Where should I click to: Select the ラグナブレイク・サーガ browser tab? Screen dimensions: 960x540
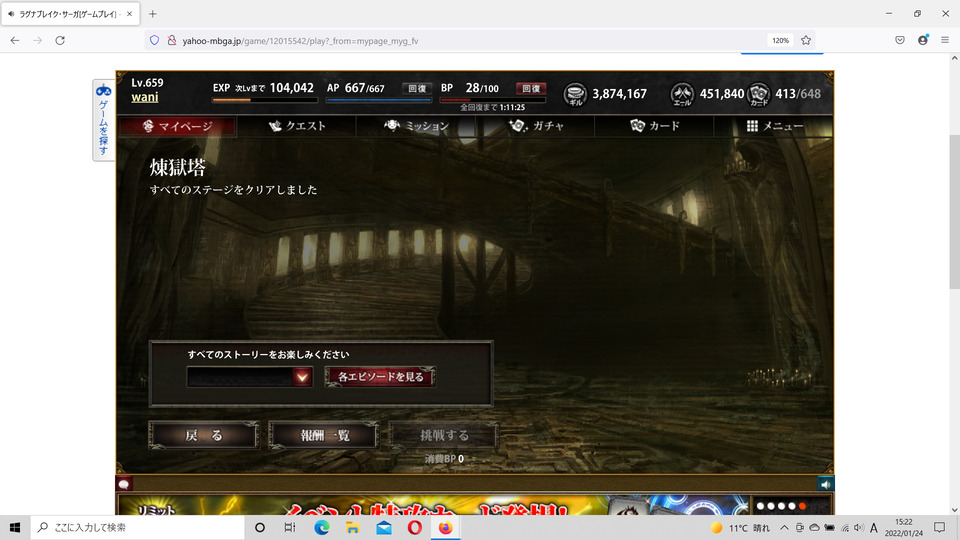(70, 13)
